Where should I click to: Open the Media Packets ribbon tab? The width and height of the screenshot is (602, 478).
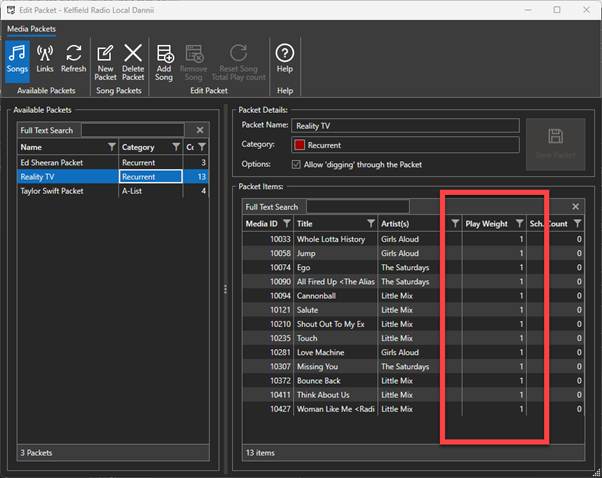point(32,29)
